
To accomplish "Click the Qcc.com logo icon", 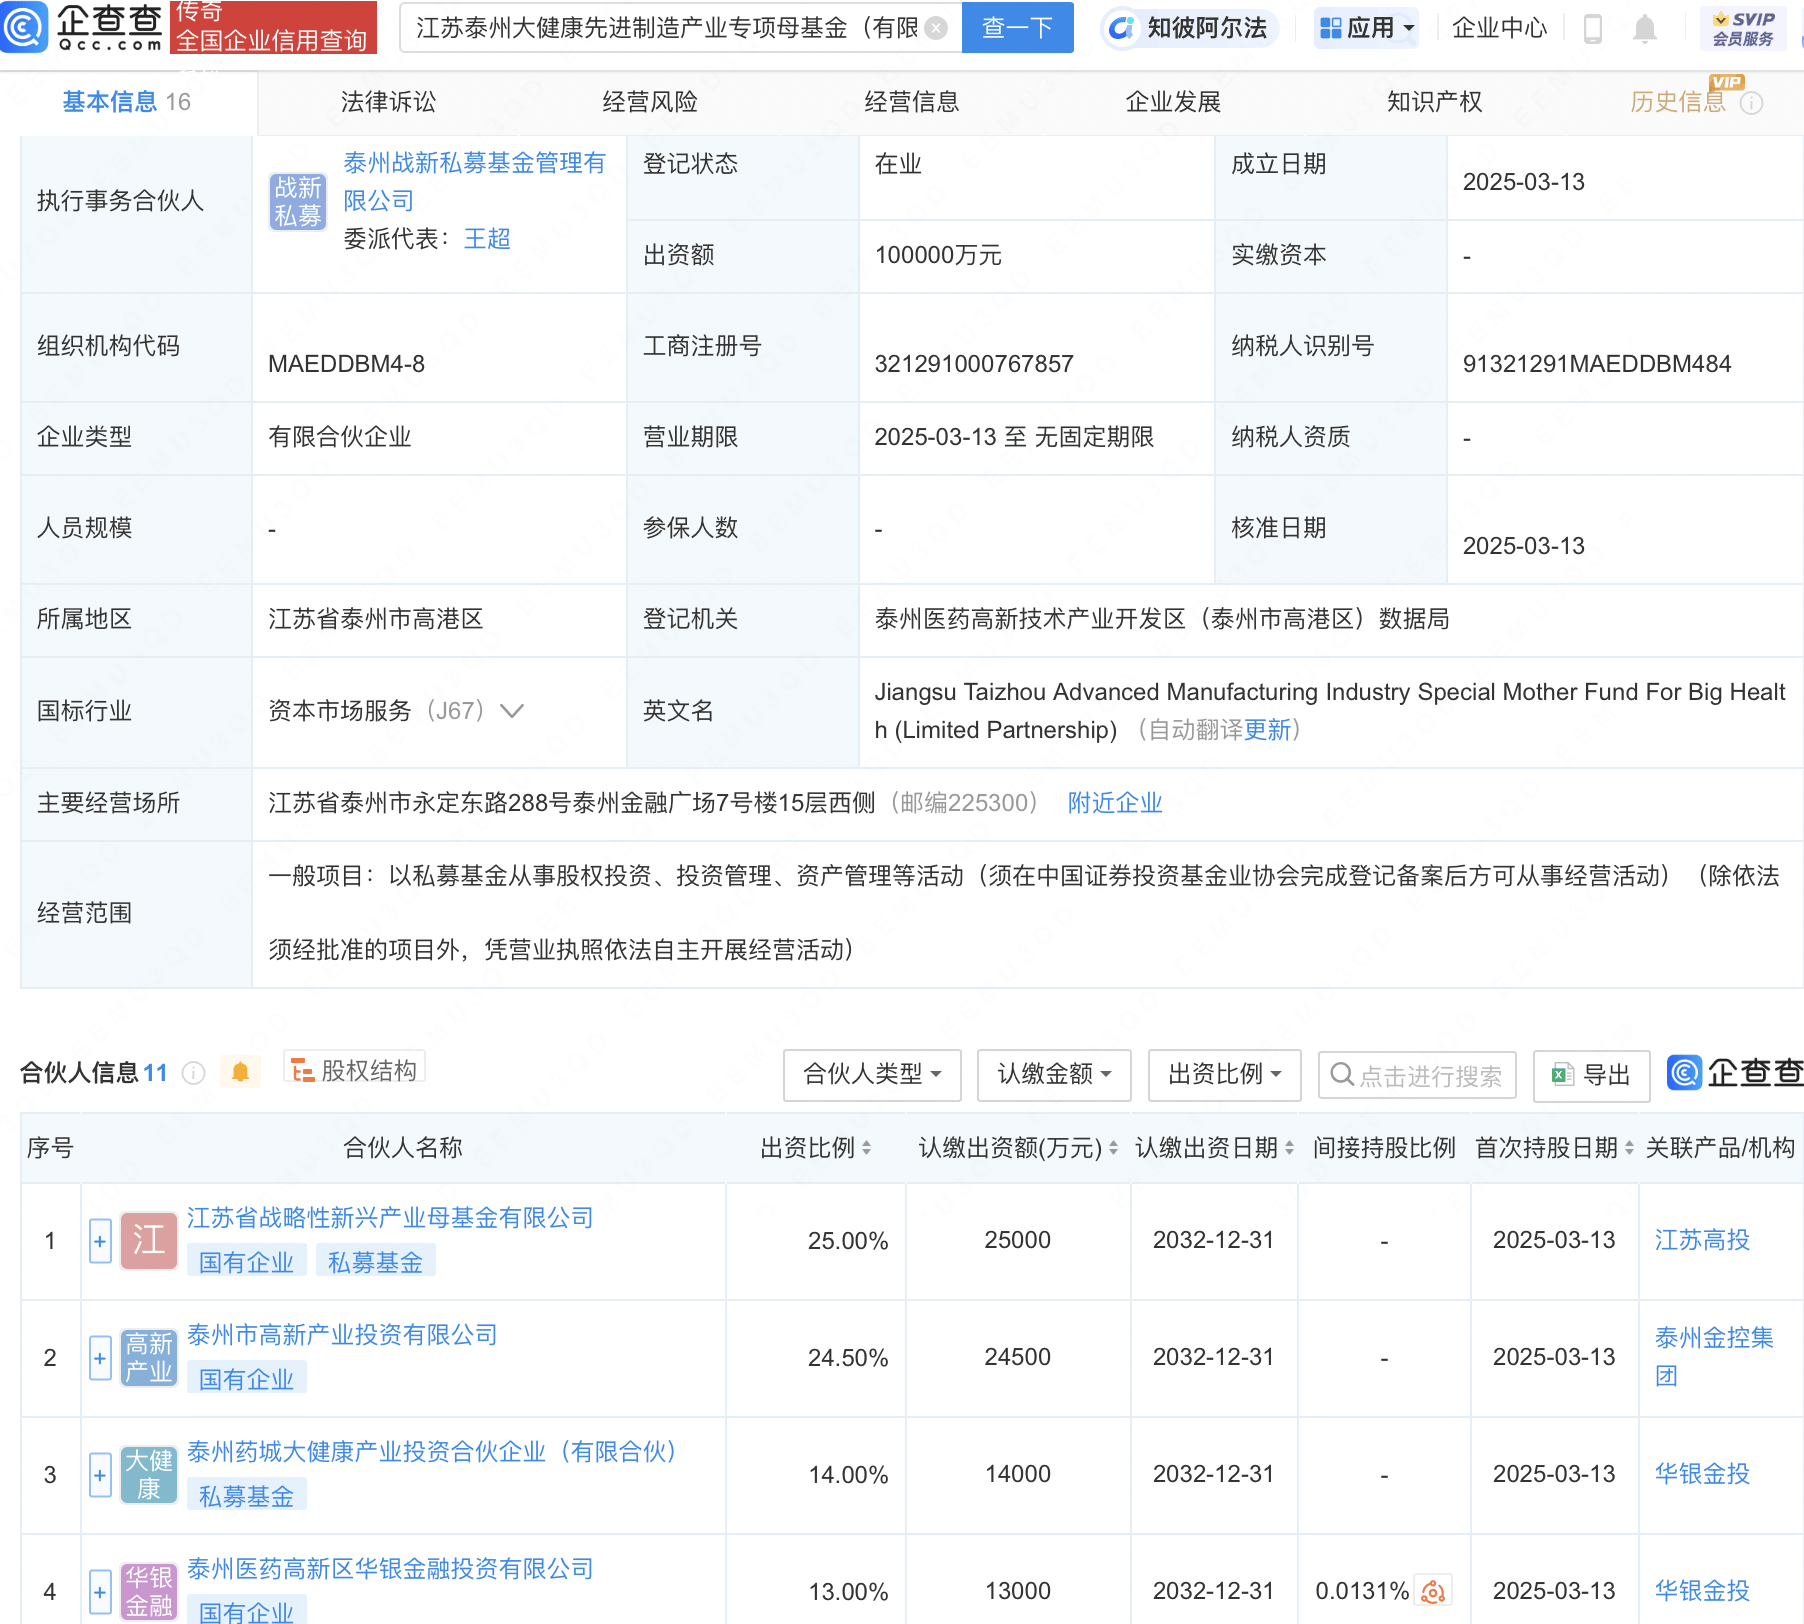I will [24, 27].
